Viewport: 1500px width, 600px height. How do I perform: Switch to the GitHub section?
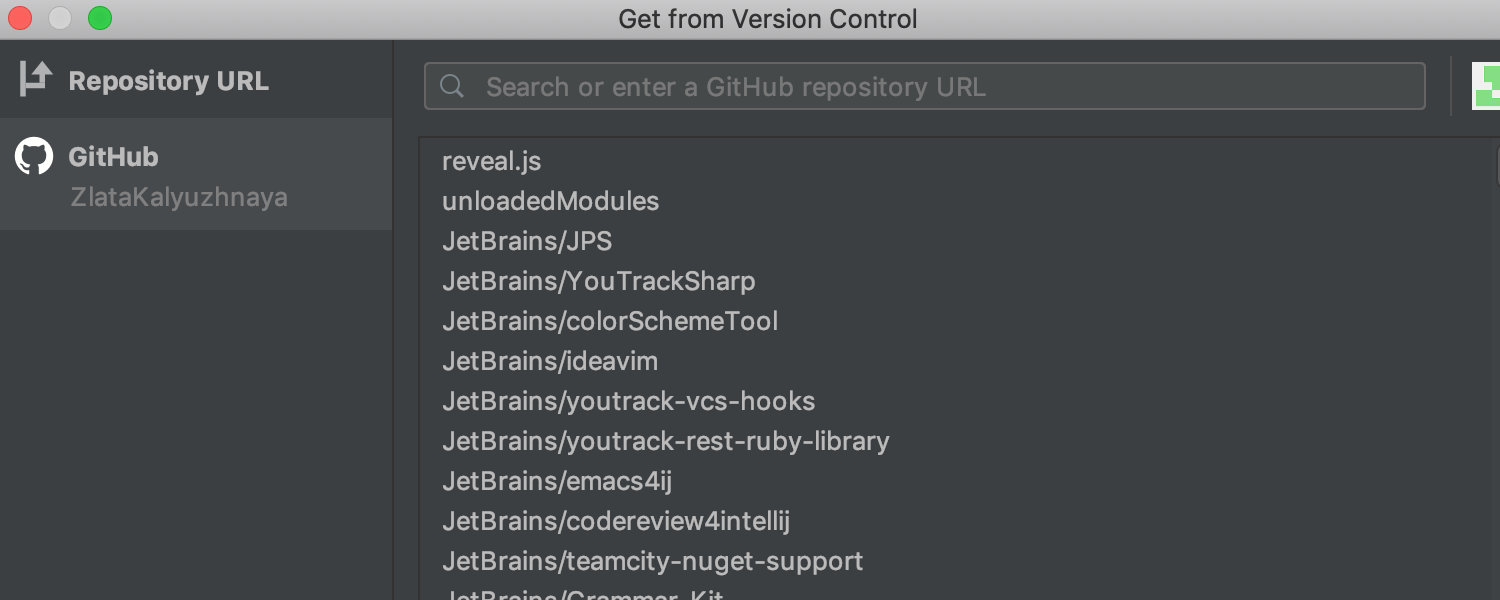point(113,156)
